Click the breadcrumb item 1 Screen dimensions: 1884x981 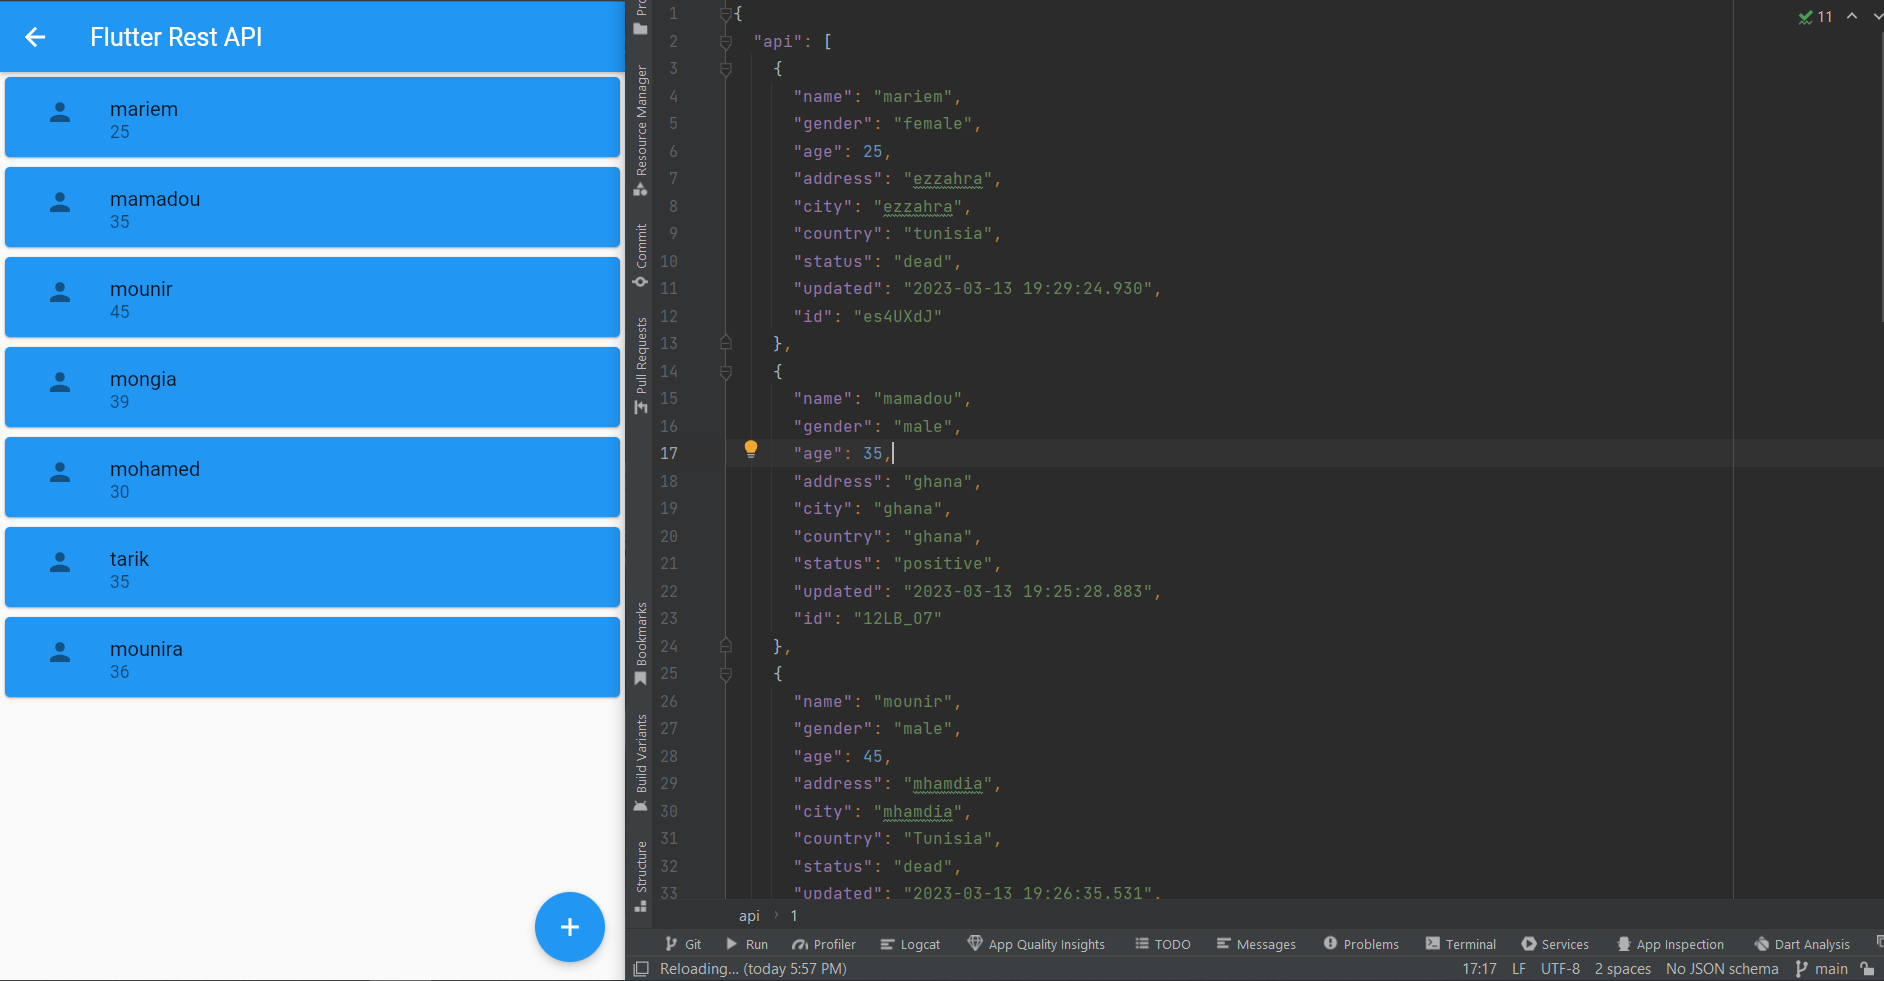(x=794, y=916)
